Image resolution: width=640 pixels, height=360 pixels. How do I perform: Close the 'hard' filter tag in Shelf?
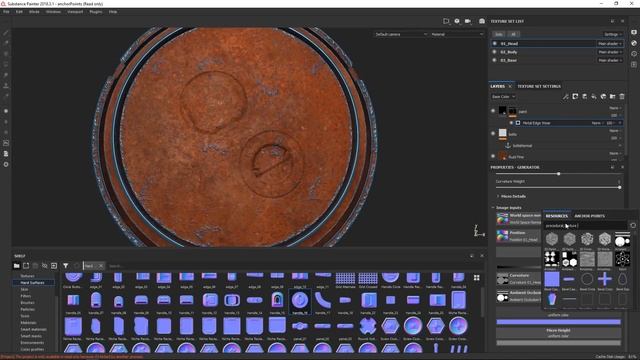coord(101,266)
